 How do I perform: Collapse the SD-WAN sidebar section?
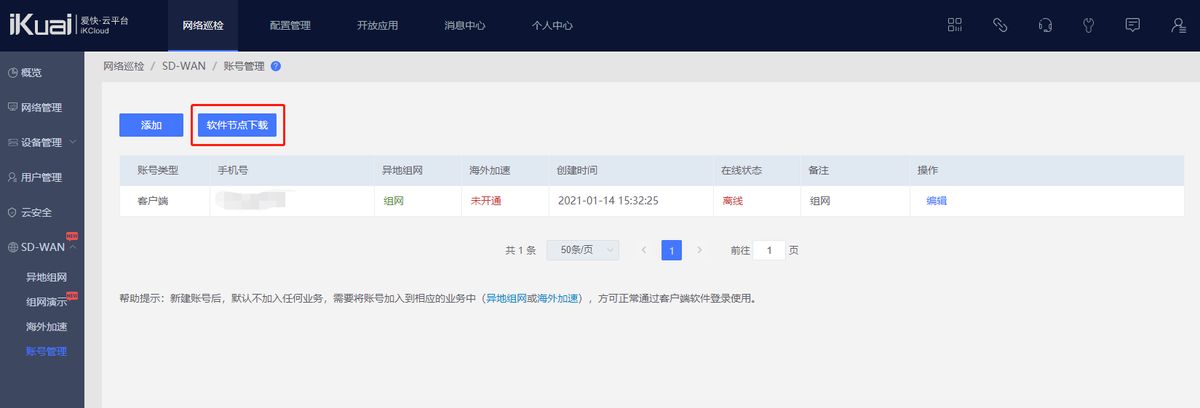point(42,247)
